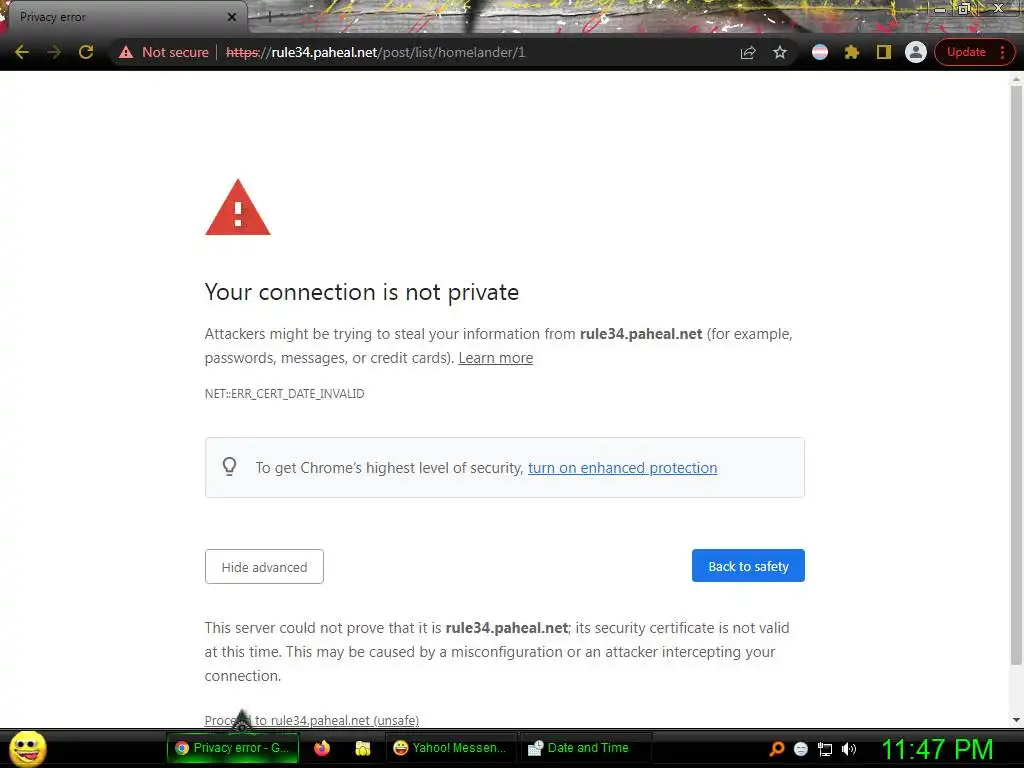Click the red warning triangle graphic
1024x768 pixels.
tap(238, 208)
